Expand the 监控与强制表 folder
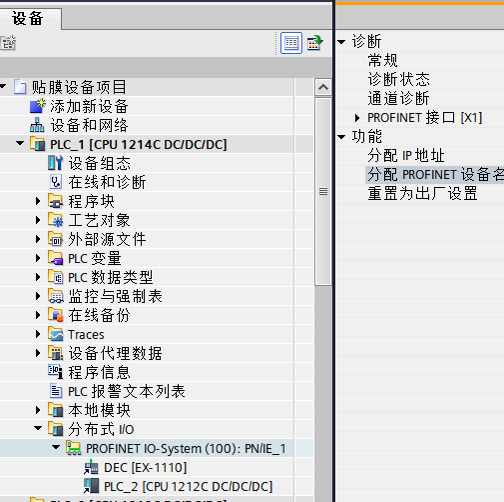 click(x=38, y=296)
